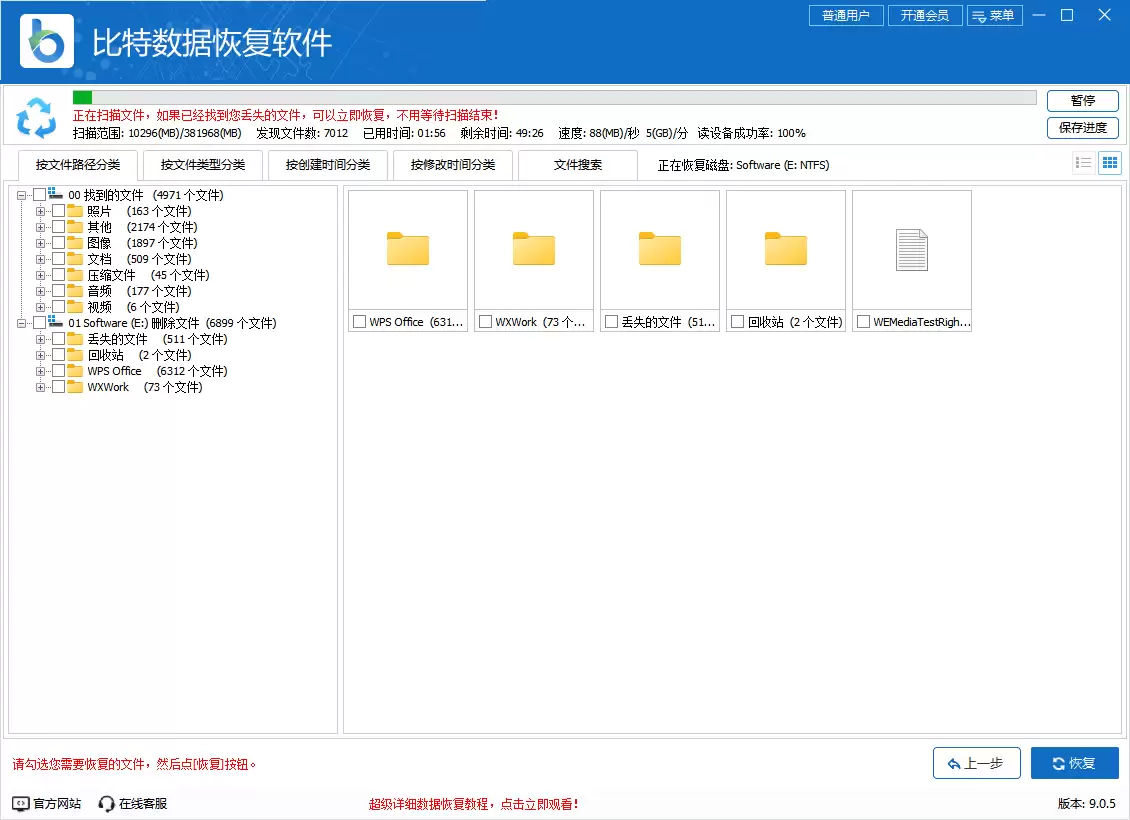Expand the 压缩文件 tree node
Image resolution: width=1130 pixels, height=820 pixels.
(38, 274)
